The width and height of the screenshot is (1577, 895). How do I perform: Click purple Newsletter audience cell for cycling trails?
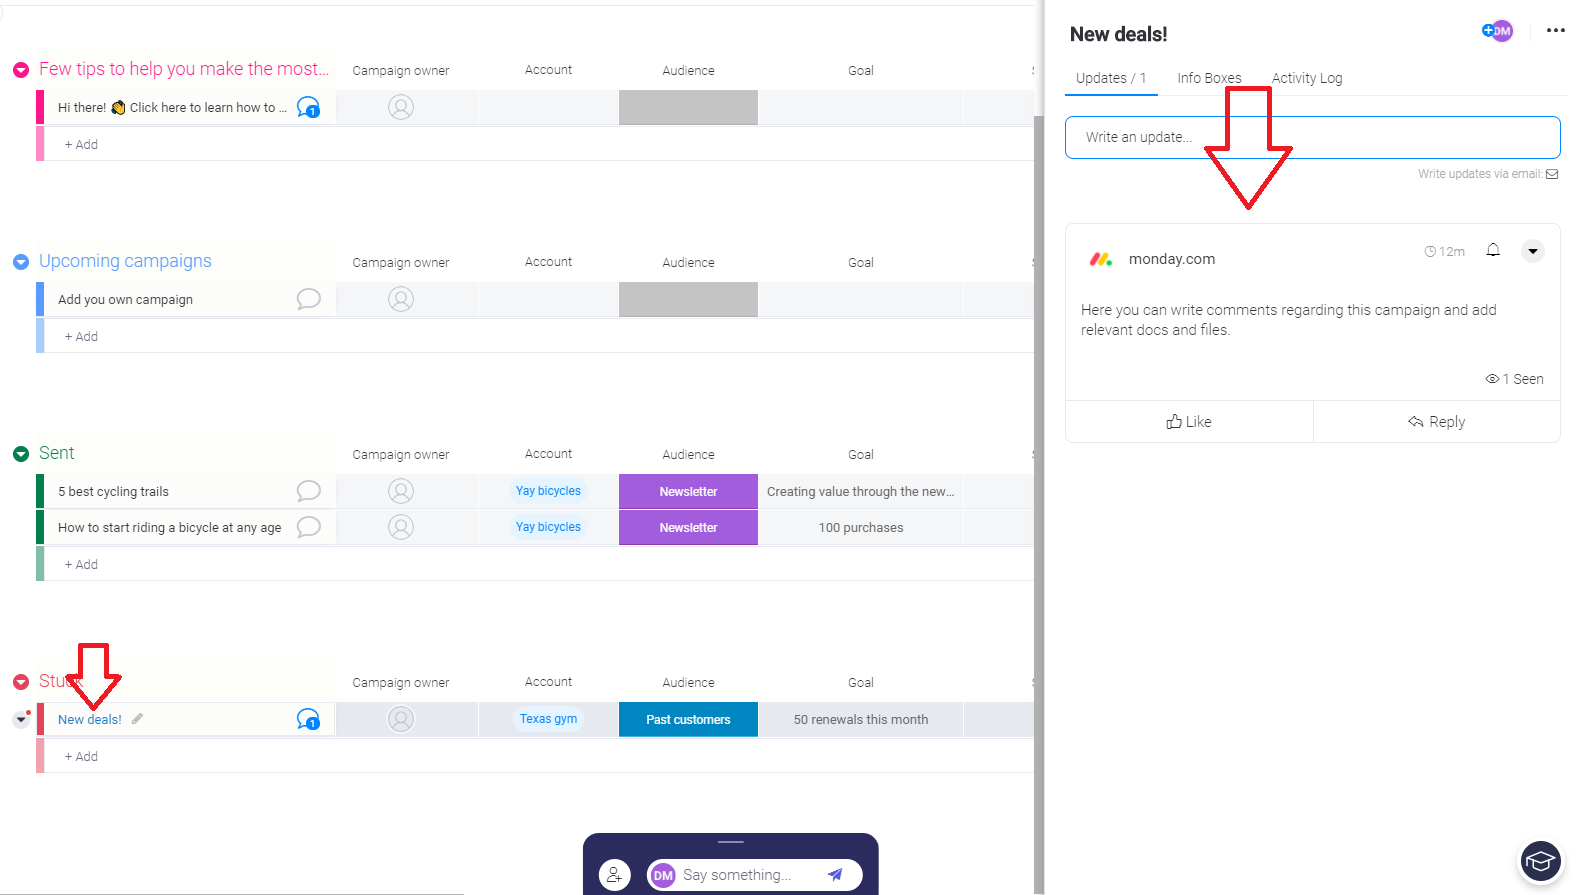pyautogui.click(x=688, y=491)
